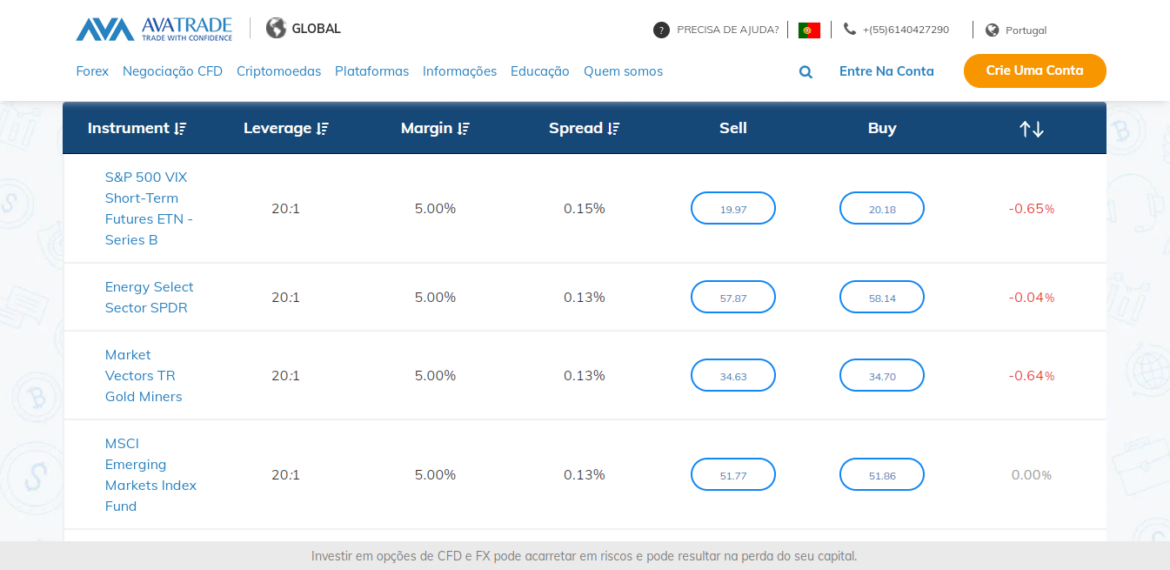Open MSCI Emerging Markets Index Fund link
This screenshot has width=1170, height=570.
[151, 475]
